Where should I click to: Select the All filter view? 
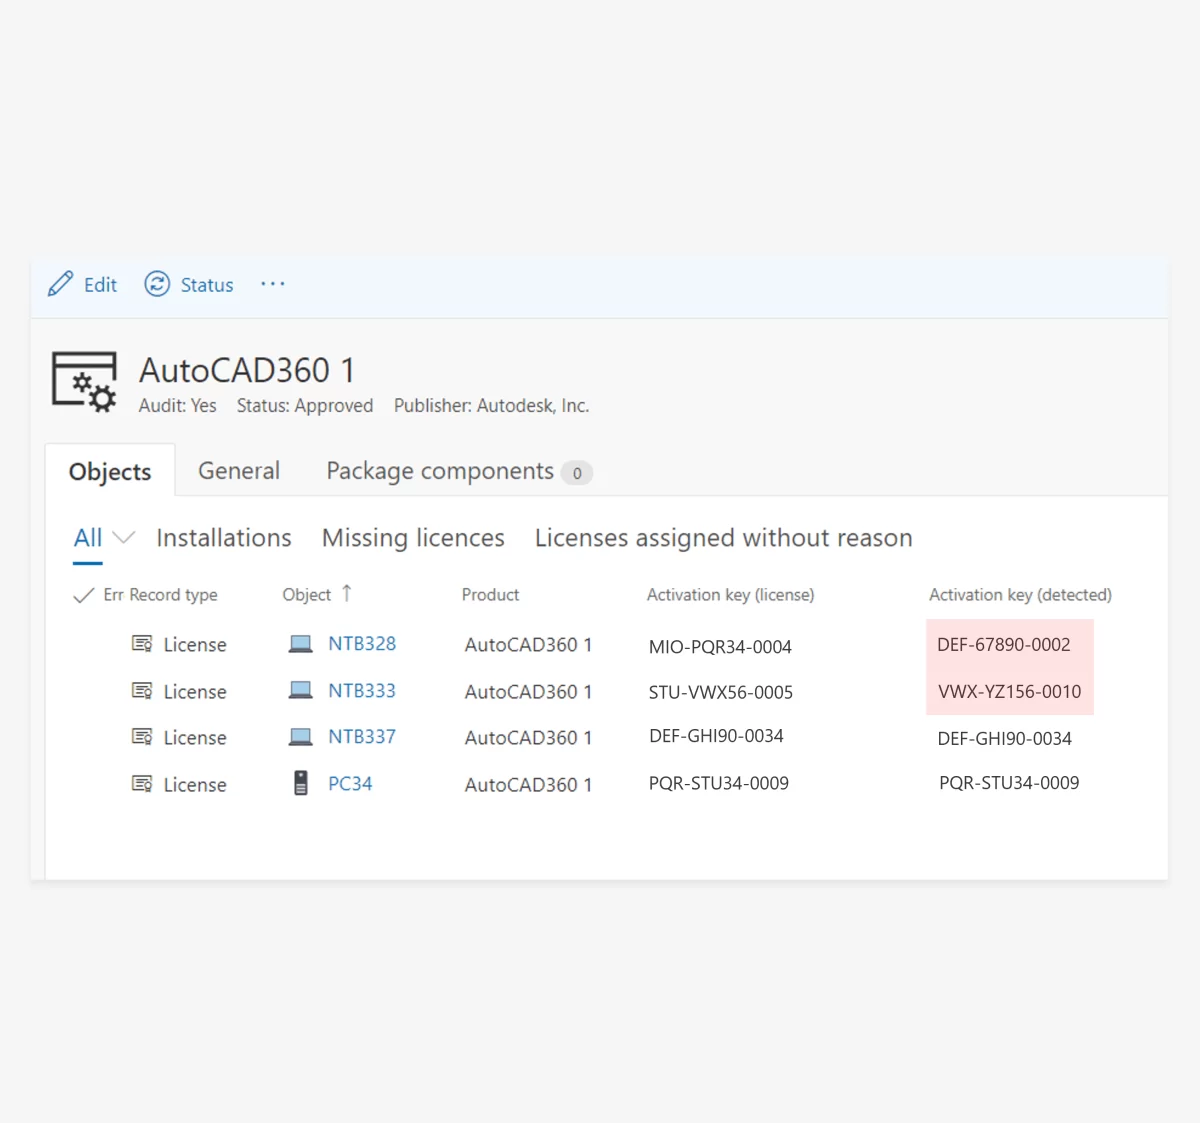pos(88,538)
